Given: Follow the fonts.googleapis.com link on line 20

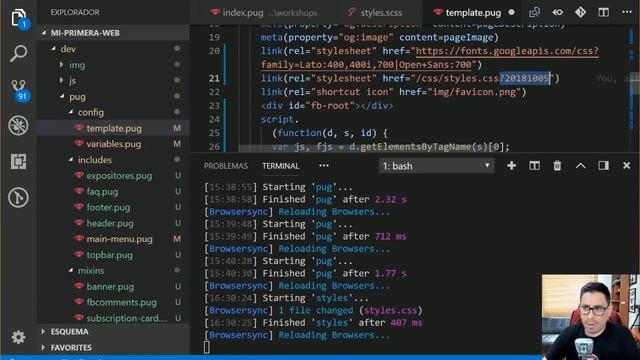Looking at the screenshot, I should tap(507, 51).
